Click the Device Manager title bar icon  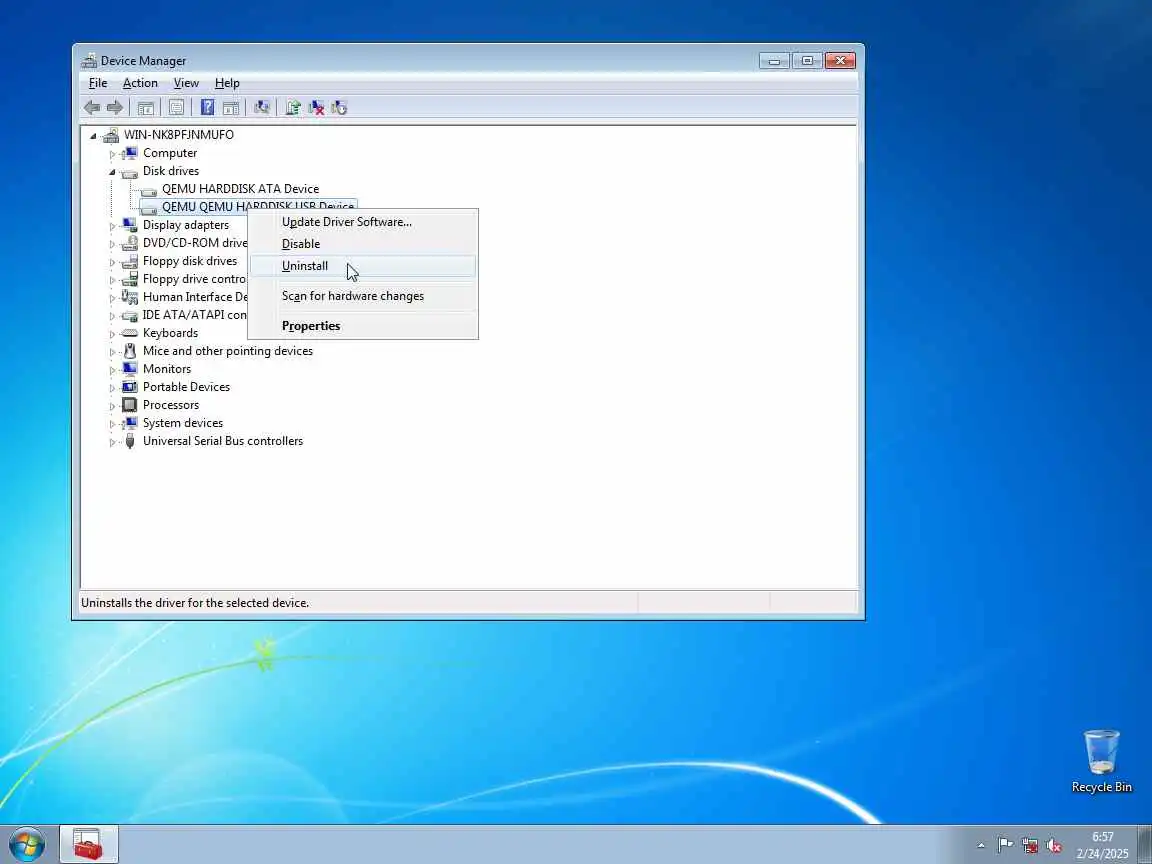click(89, 60)
